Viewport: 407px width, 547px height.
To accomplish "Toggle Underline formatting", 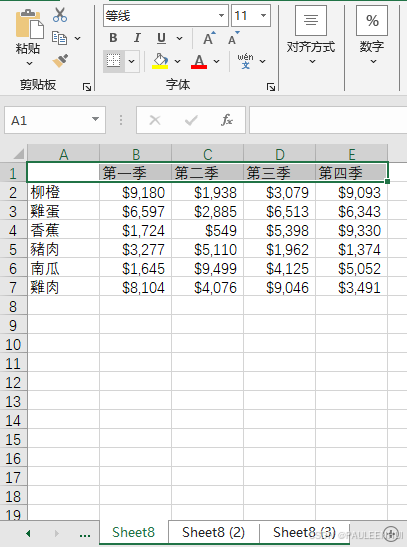I will [x=161, y=38].
